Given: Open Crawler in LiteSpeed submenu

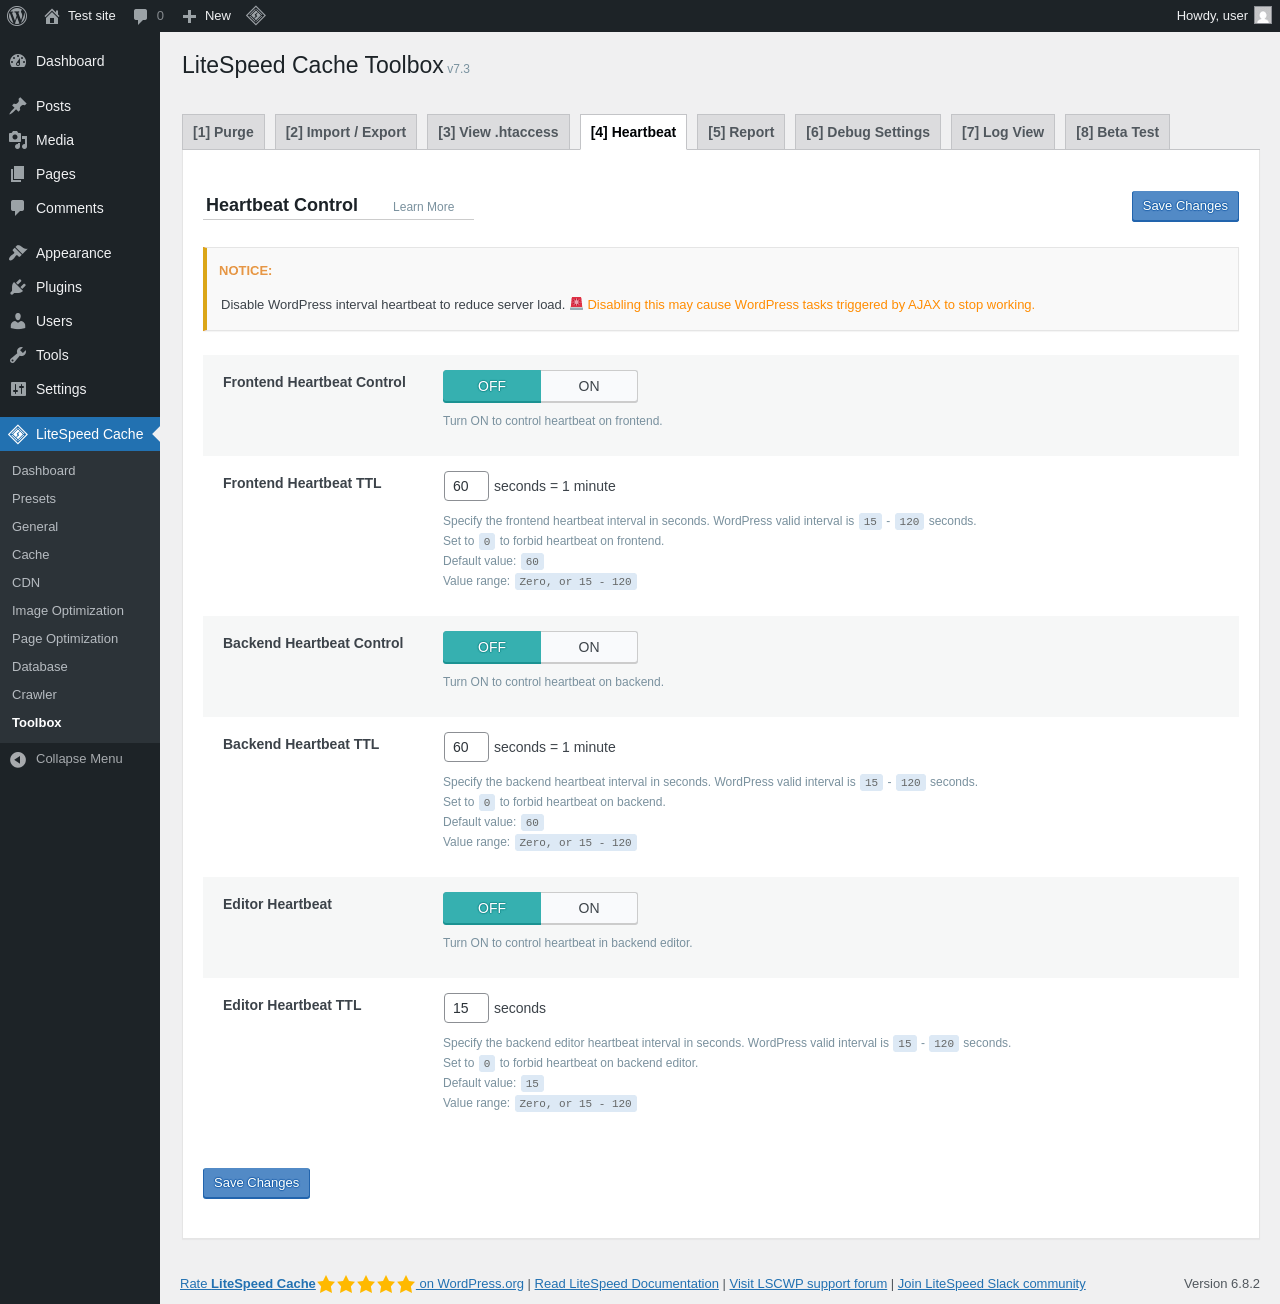Looking at the screenshot, I should (34, 694).
